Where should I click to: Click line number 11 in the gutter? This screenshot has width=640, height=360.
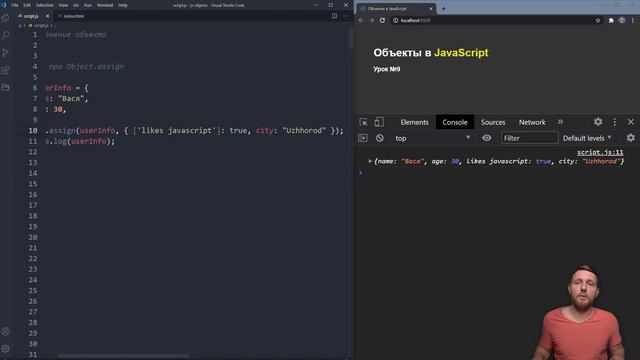pyautogui.click(x=33, y=141)
